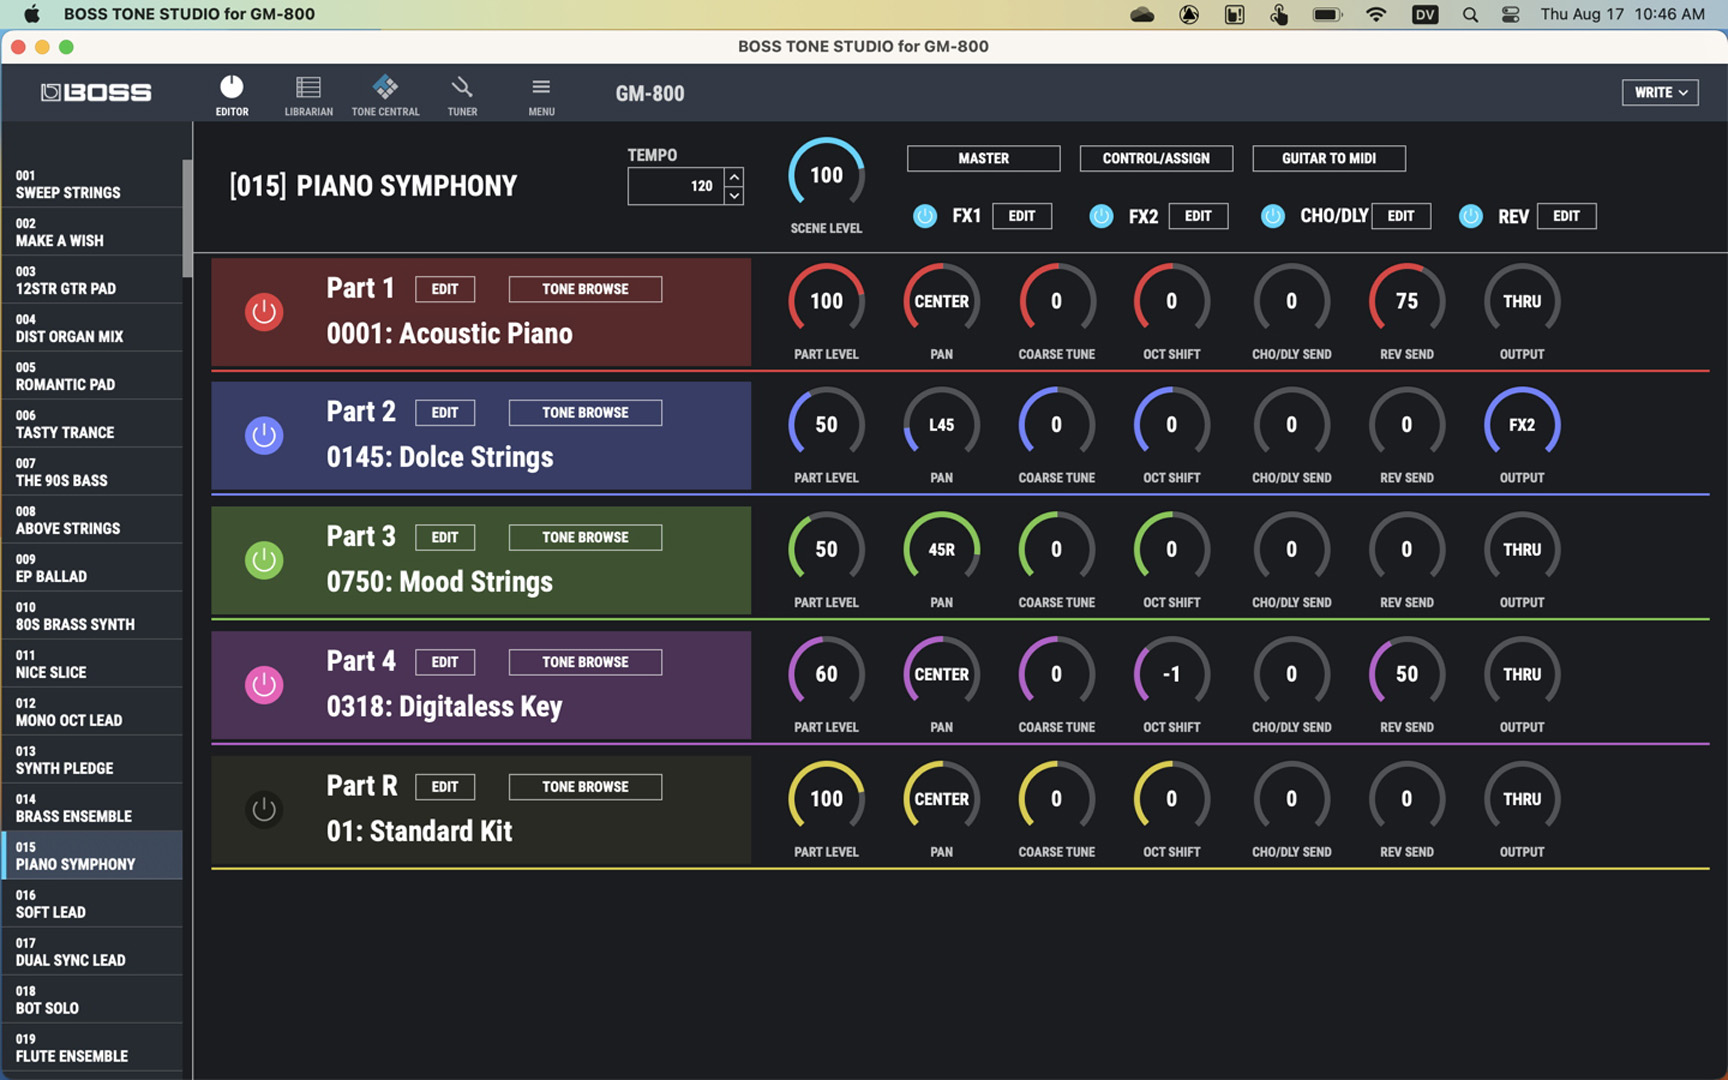Decrease tempo with the down arrow
Image resolution: width=1728 pixels, height=1080 pixels.
734,196
